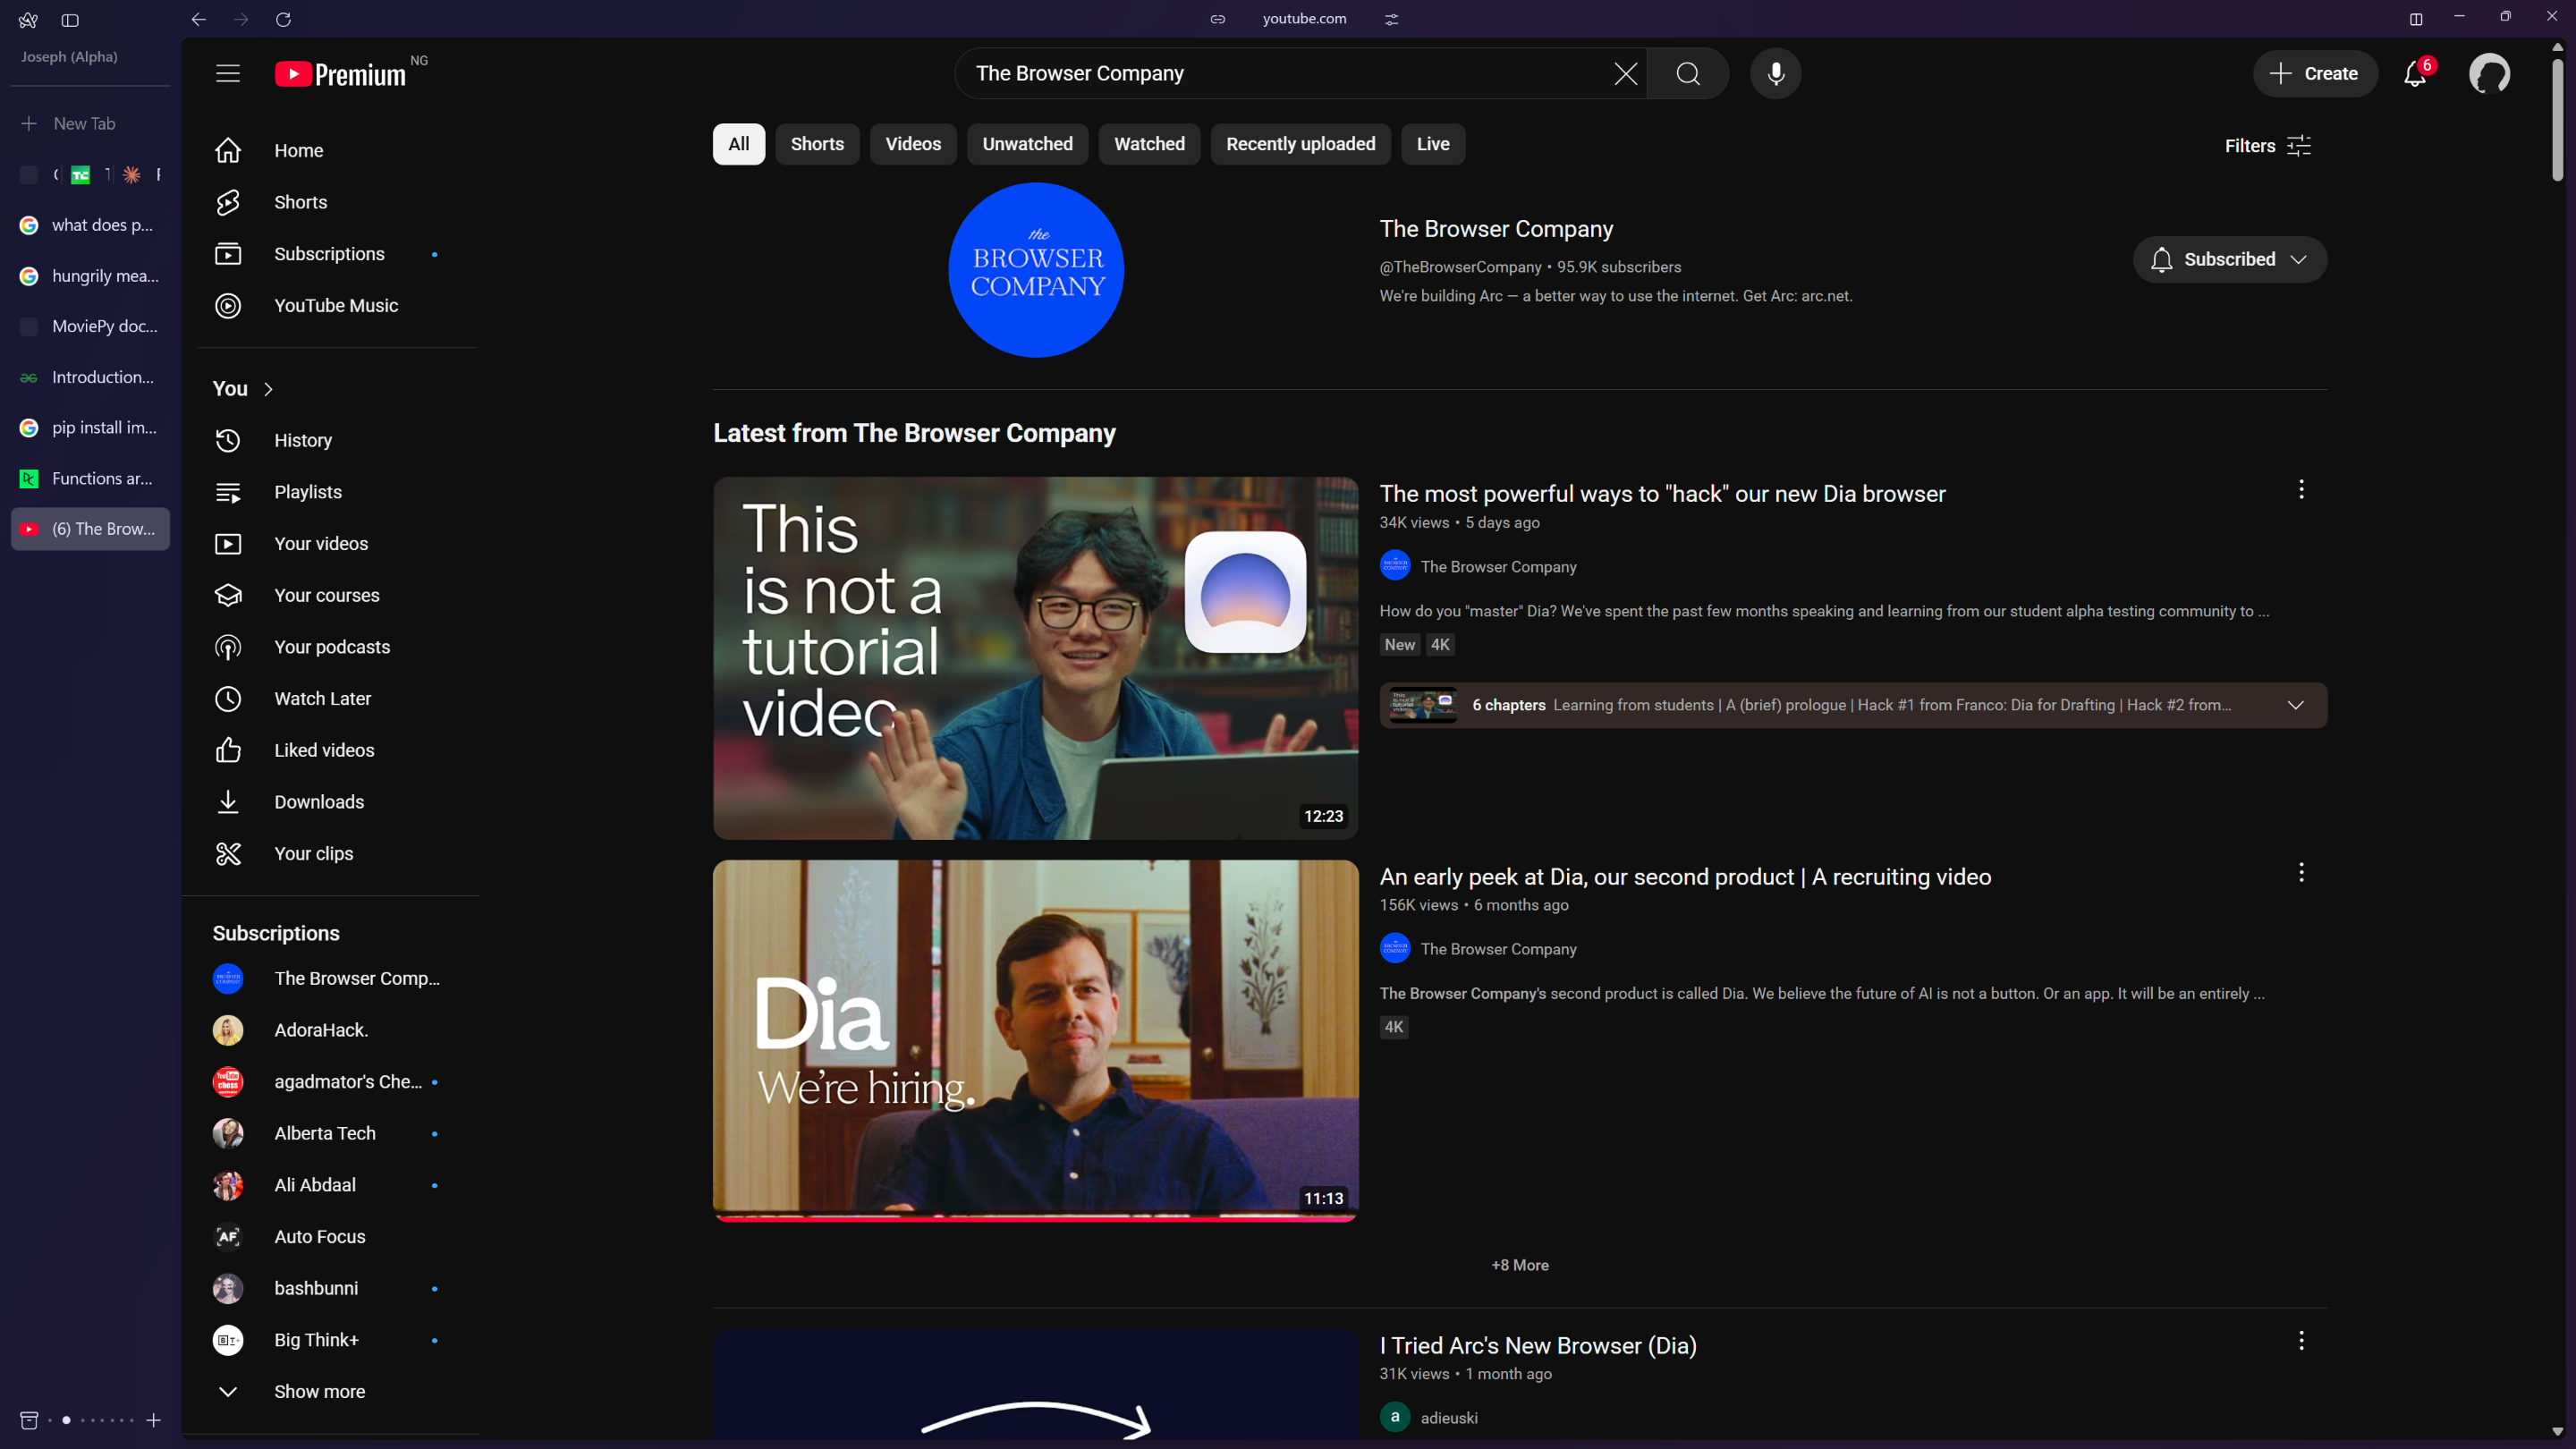The image size is (2576, 1449).
Task: Select the Videos filter chip
Action: (913, 144)
